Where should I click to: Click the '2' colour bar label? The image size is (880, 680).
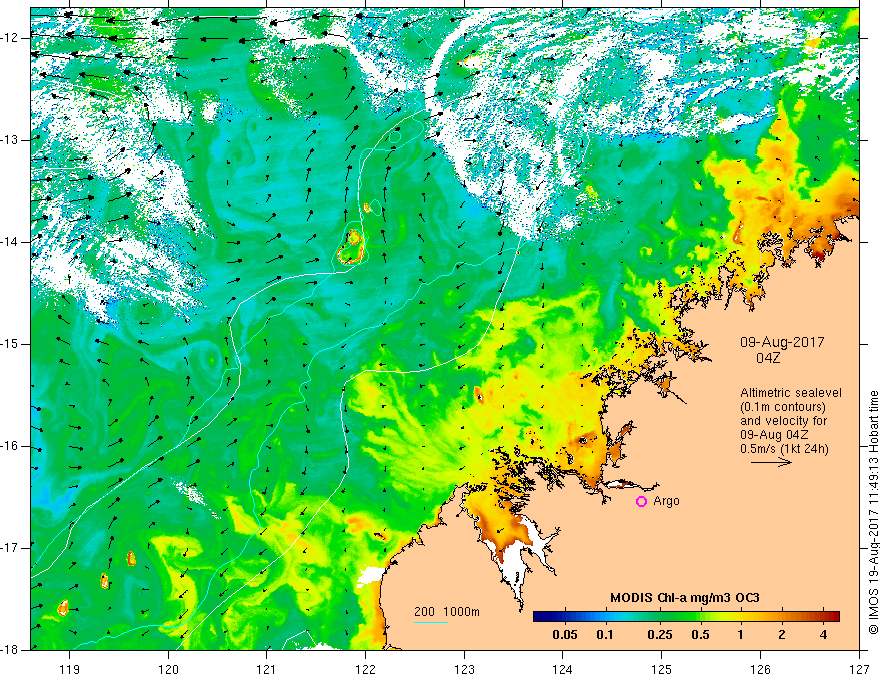tap(782, 635)
